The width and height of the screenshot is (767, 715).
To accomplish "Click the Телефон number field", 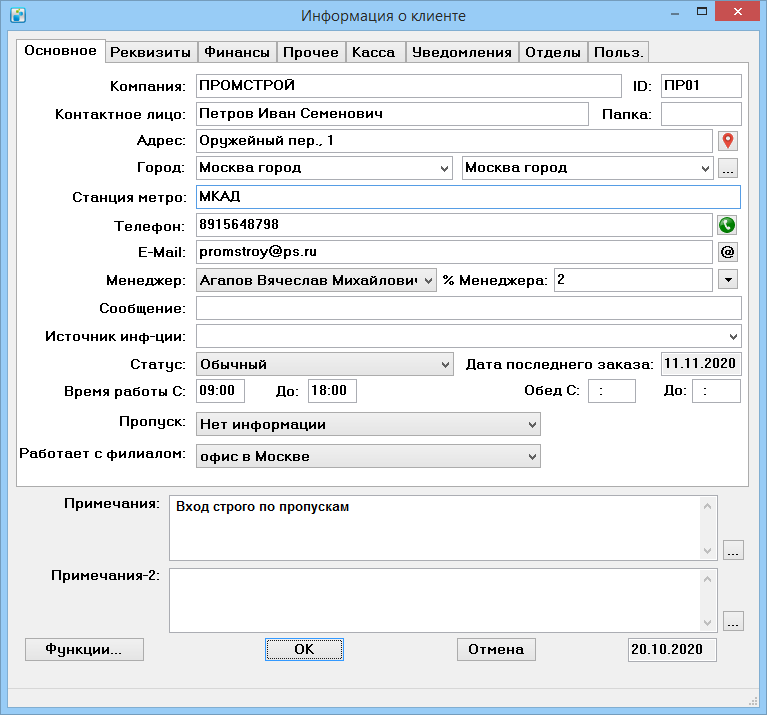I will click(x=454, y=225).
